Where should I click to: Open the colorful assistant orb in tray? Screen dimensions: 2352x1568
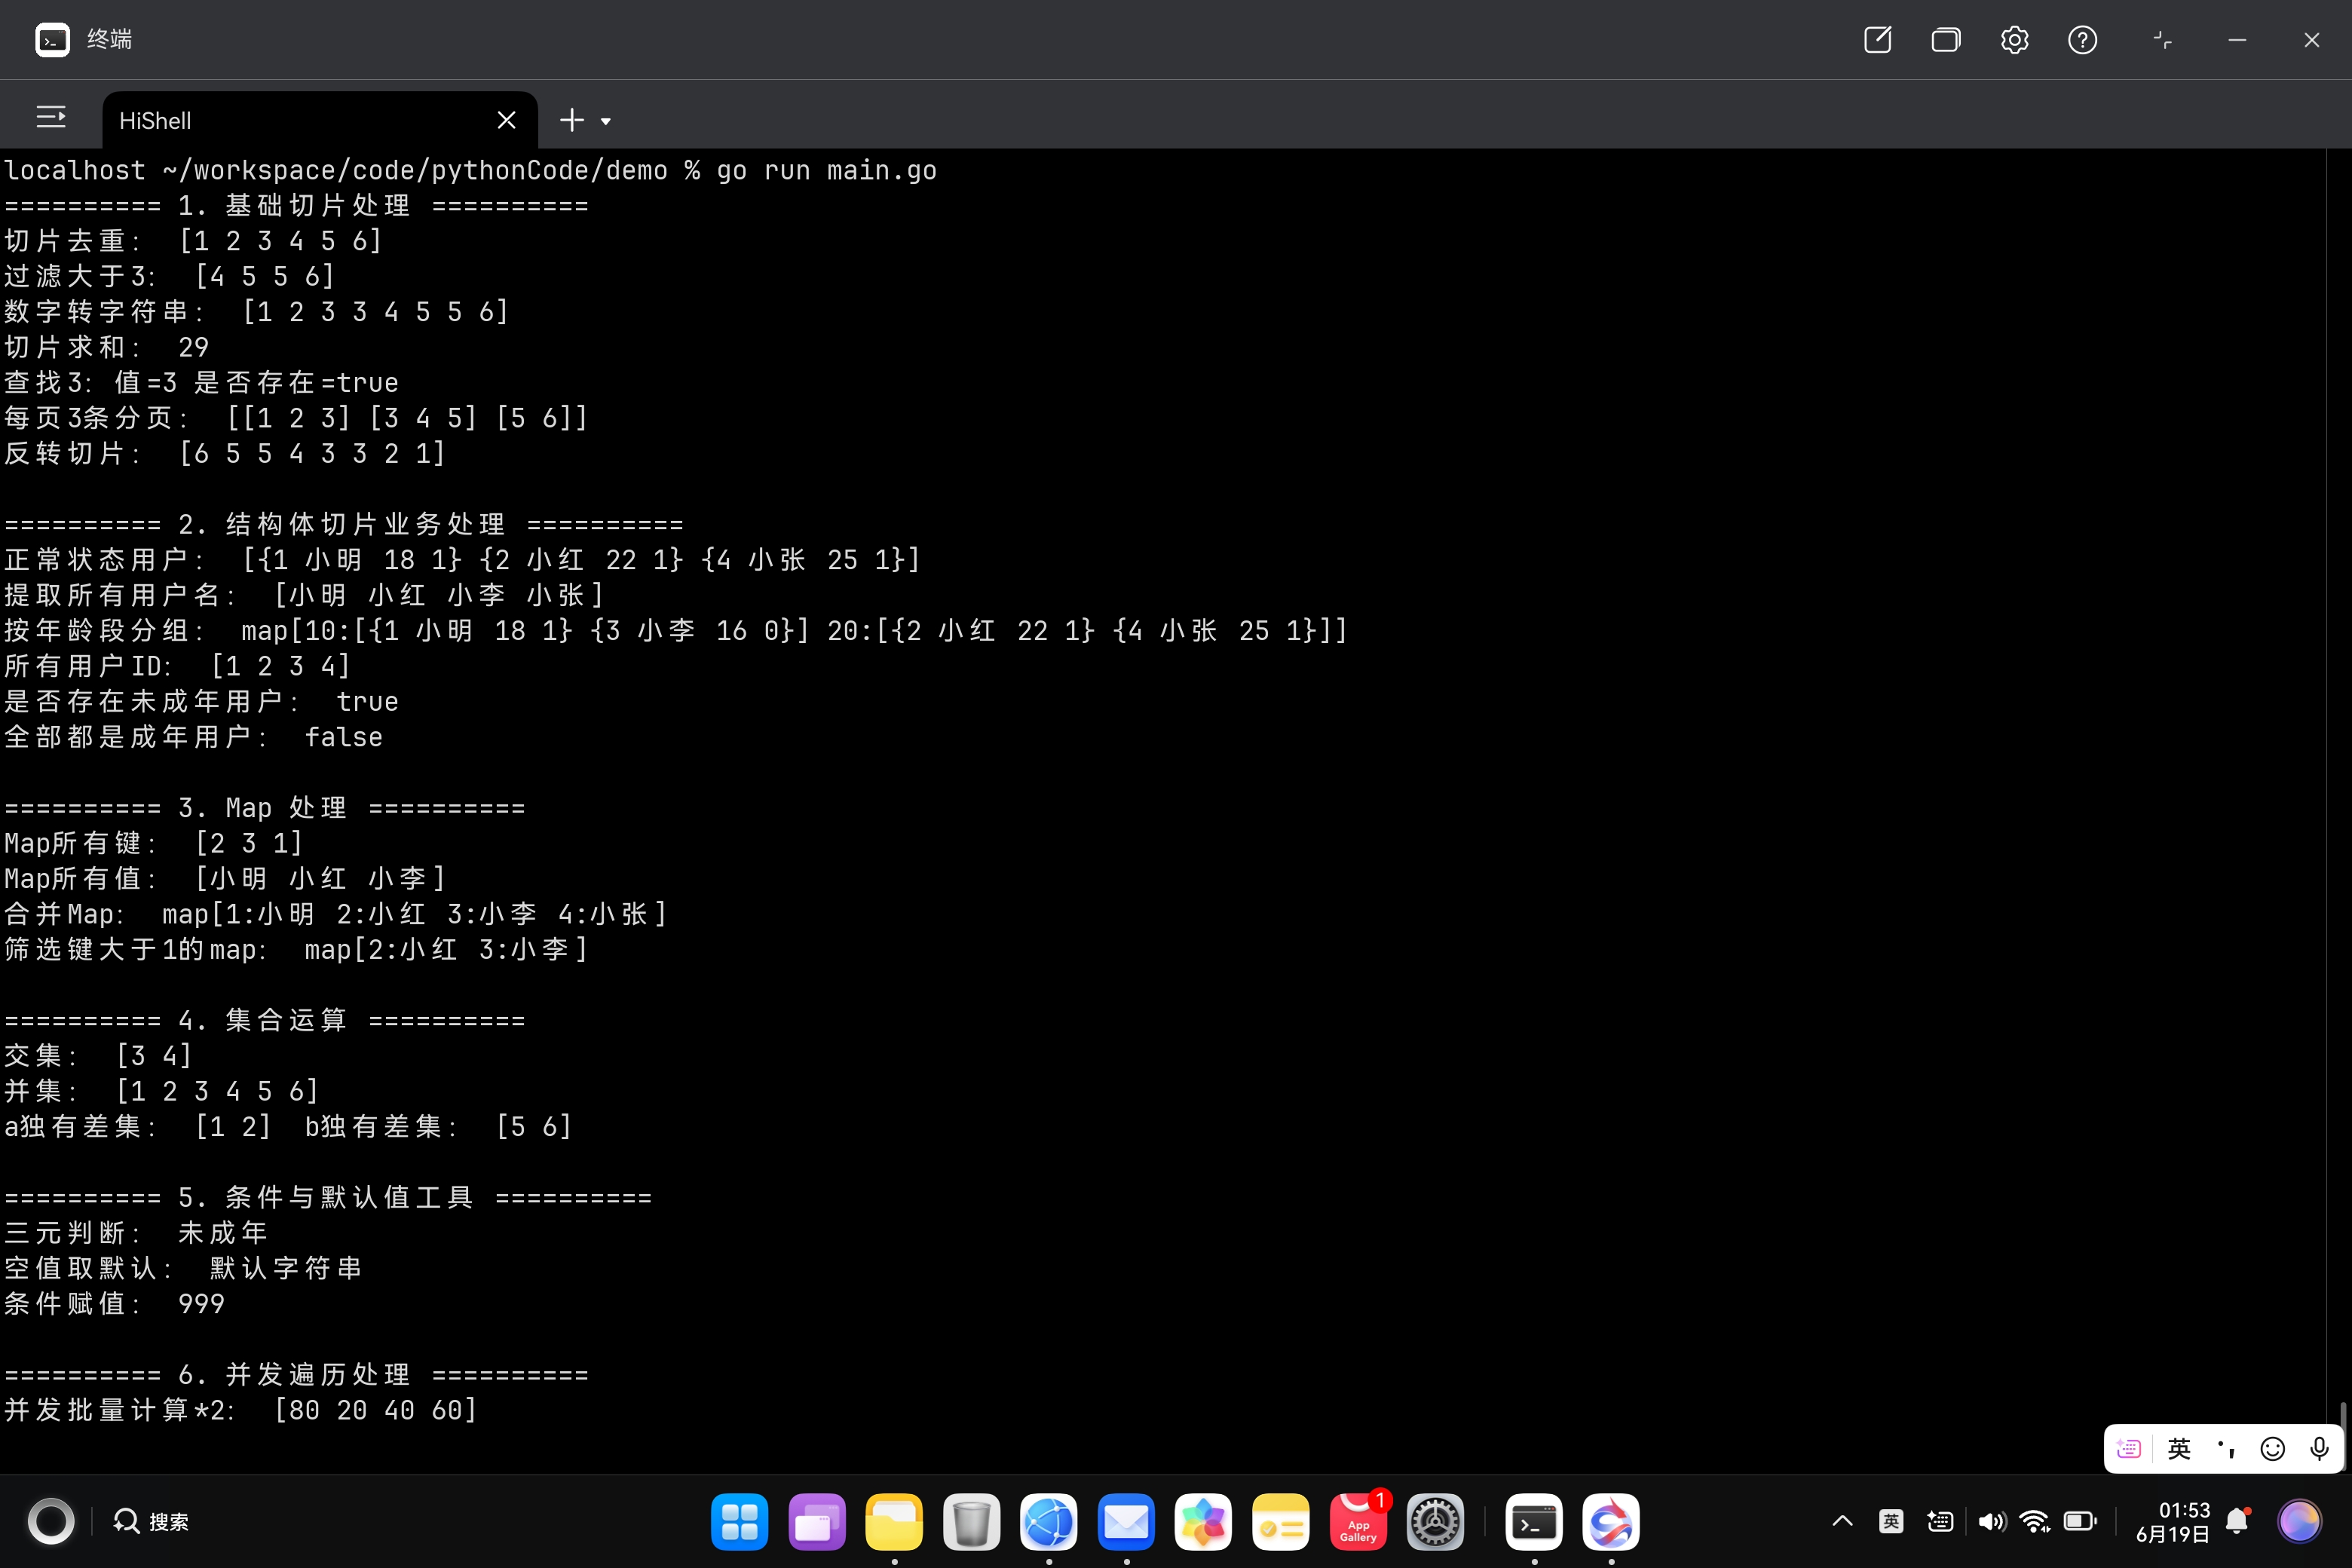tap(2299, 1521)
